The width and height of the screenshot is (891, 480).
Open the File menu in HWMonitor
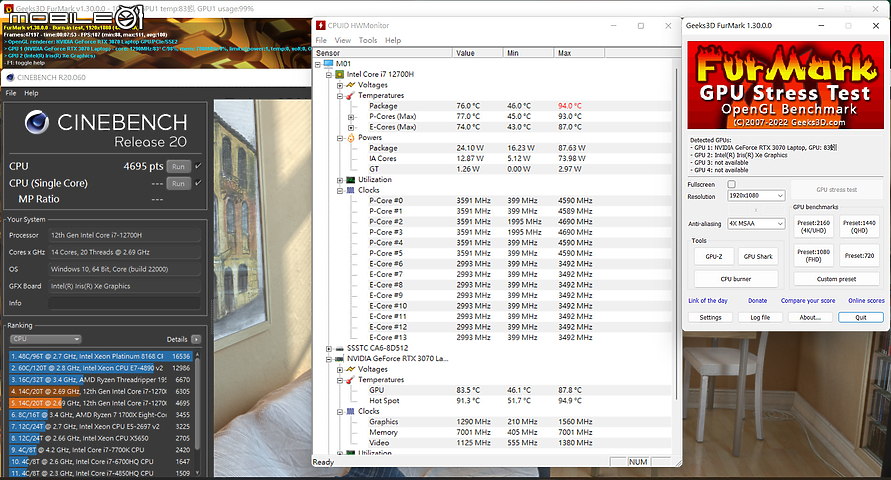tap(321, 40)
